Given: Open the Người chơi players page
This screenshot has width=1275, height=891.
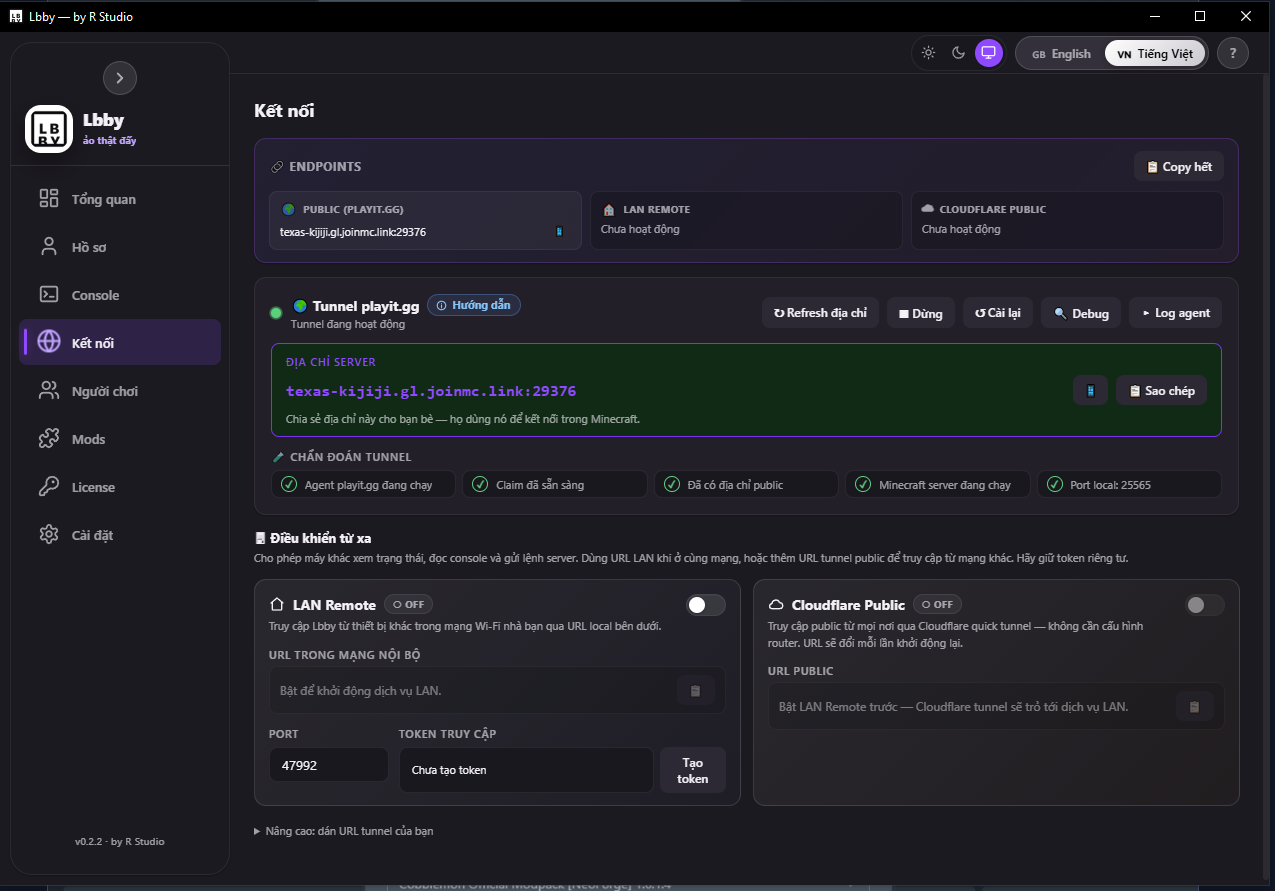Looking at the screenshot, I should click(x=120, y=391).
